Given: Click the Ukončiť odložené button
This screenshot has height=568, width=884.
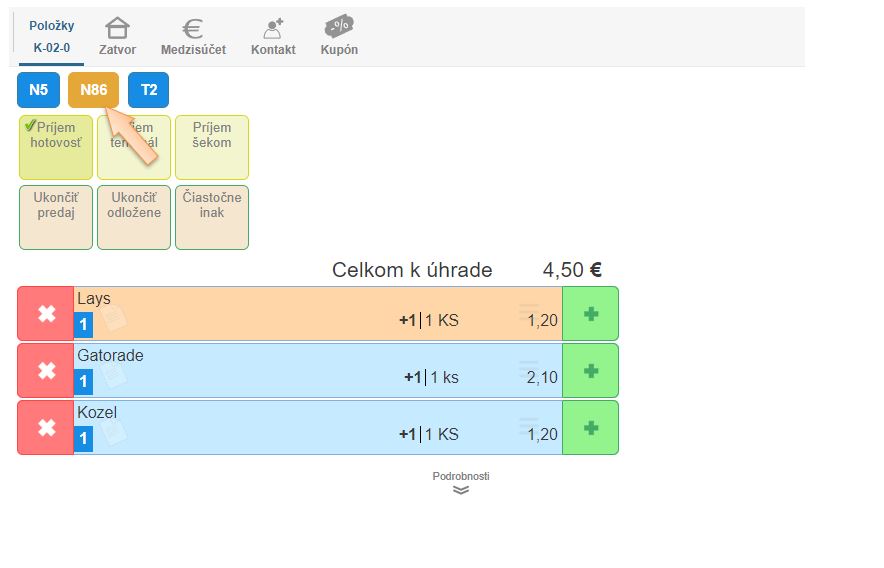Looking at the screenshot, I should tap(134, 217).
